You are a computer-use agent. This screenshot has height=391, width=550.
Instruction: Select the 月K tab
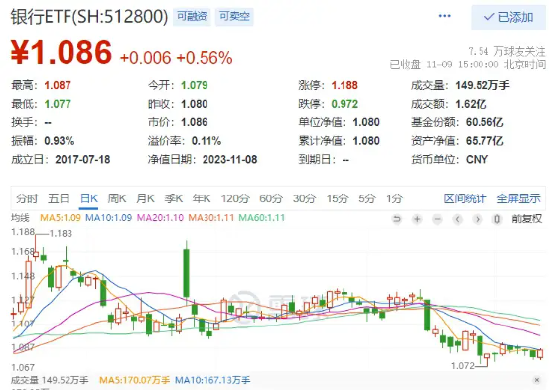(145, 198)
